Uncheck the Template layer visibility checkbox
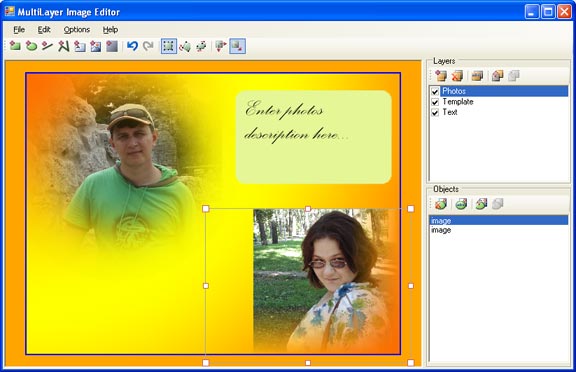This screenshot has height=372, width=576. (435, 102)
